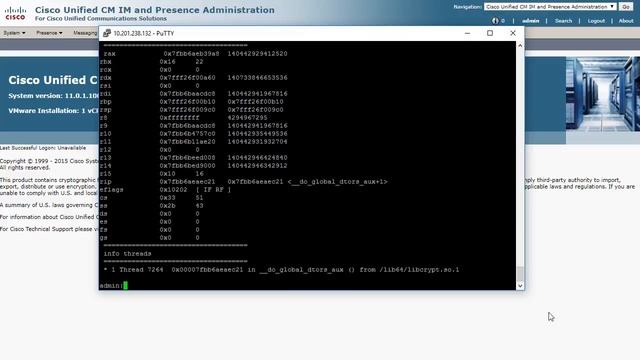Click the 'info threads' line in the terminal
Screen dimensions: 640x360
pos(127,253)
